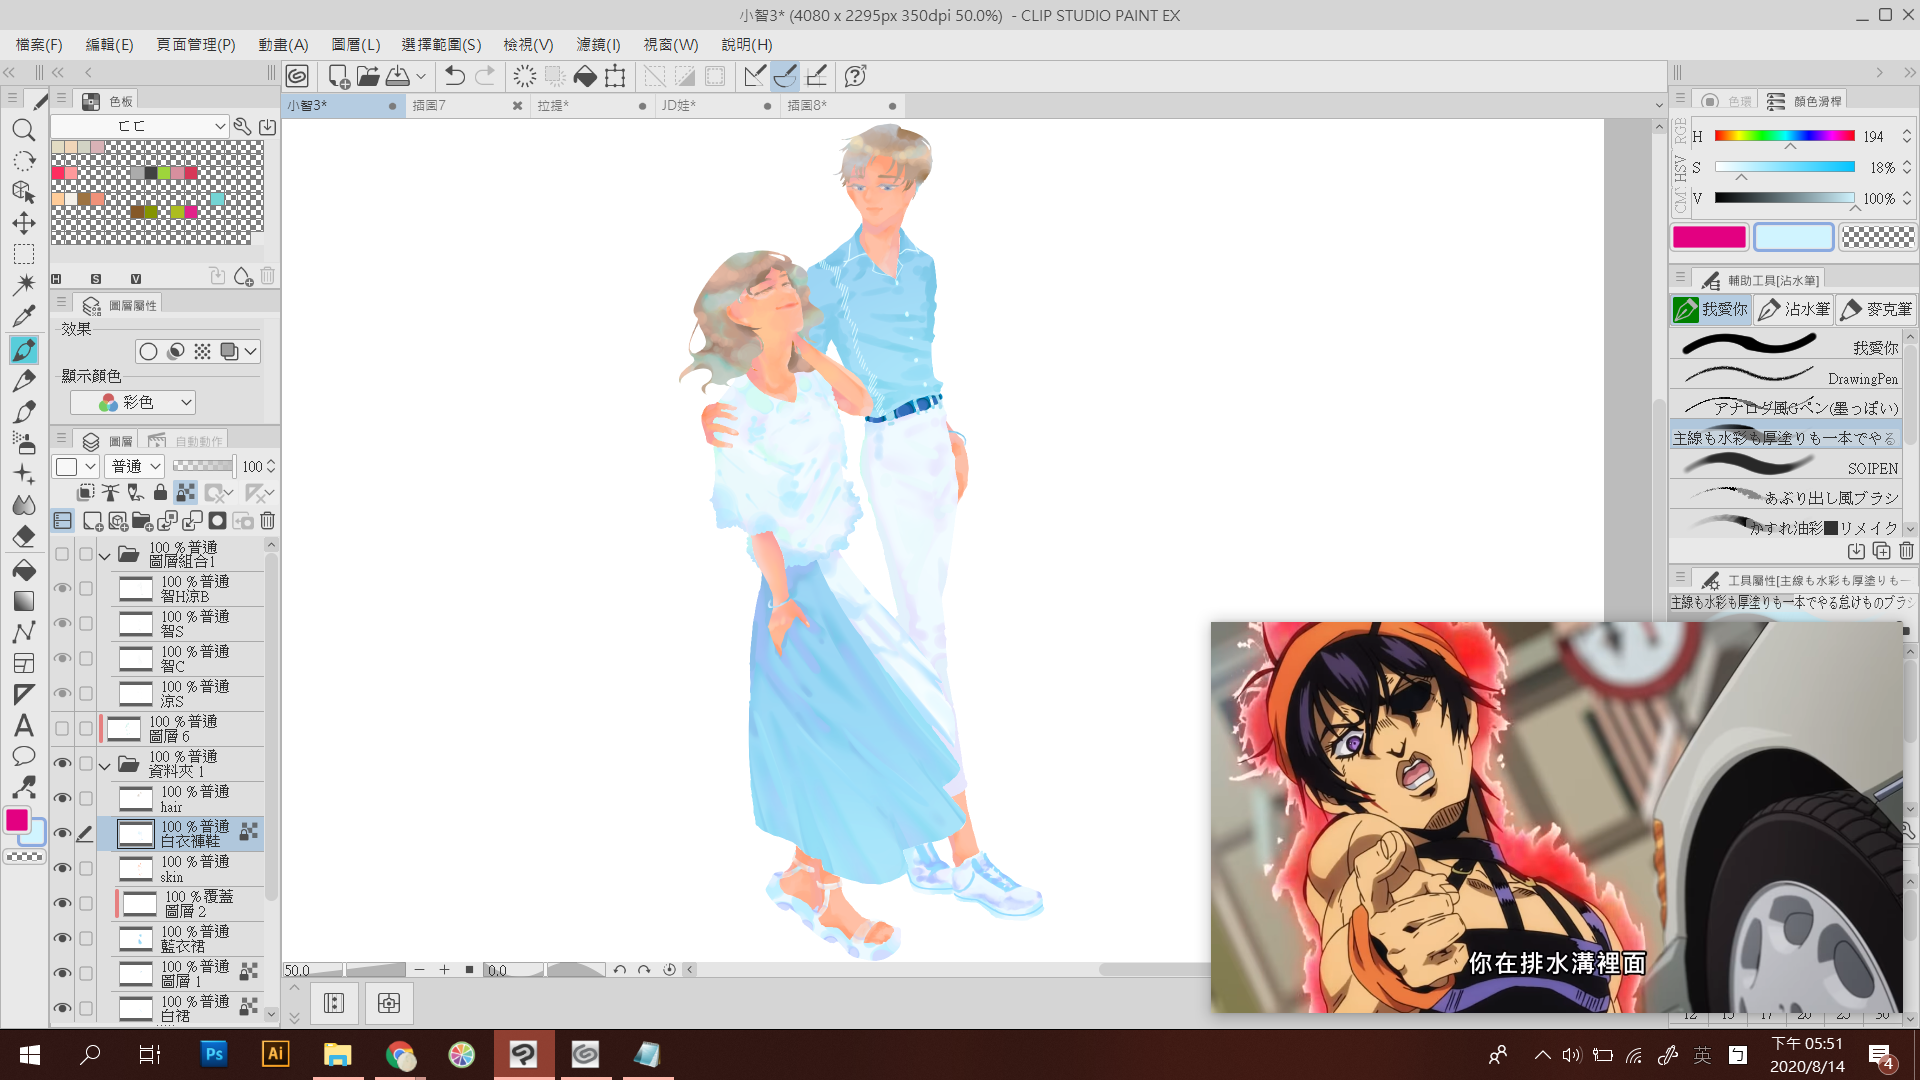
Task: Click New layer folder icon
Action: 142,521
